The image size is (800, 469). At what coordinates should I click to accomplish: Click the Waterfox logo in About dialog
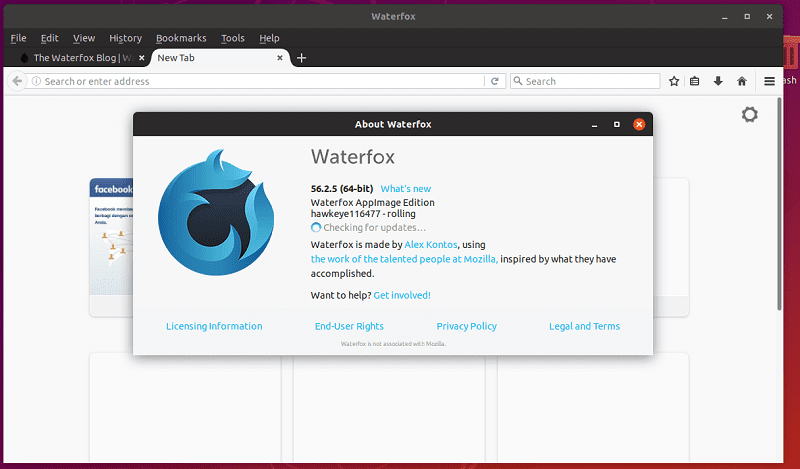click(216, 212)
